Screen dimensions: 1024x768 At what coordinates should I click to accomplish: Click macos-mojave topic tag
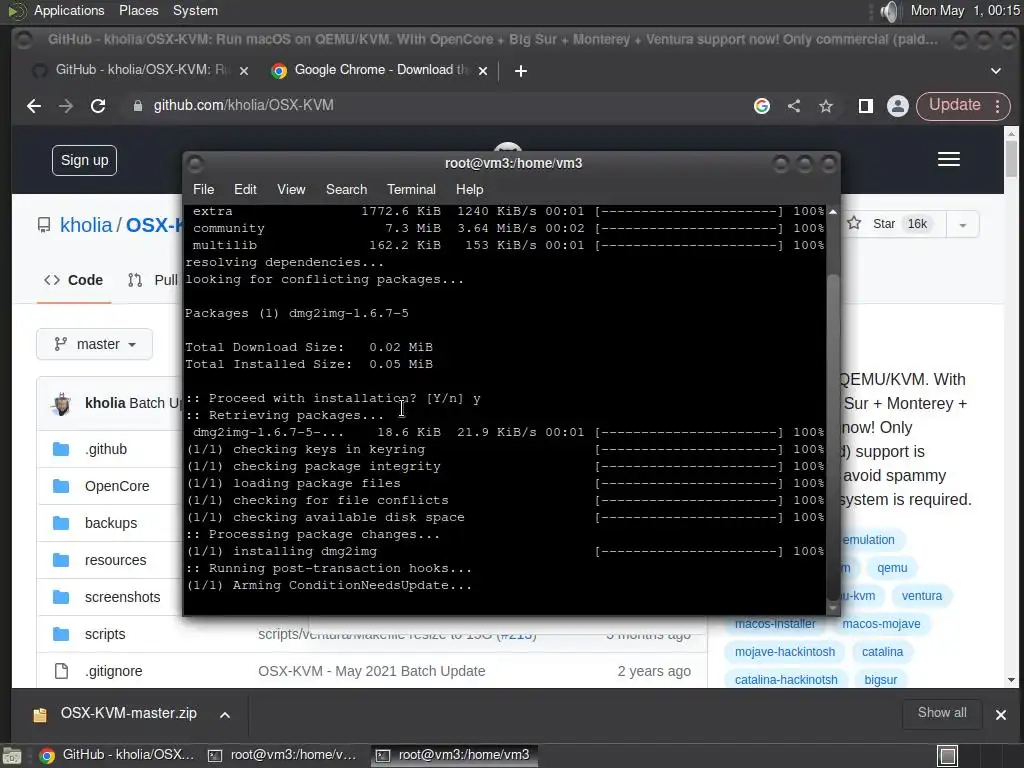click(881, 624)
